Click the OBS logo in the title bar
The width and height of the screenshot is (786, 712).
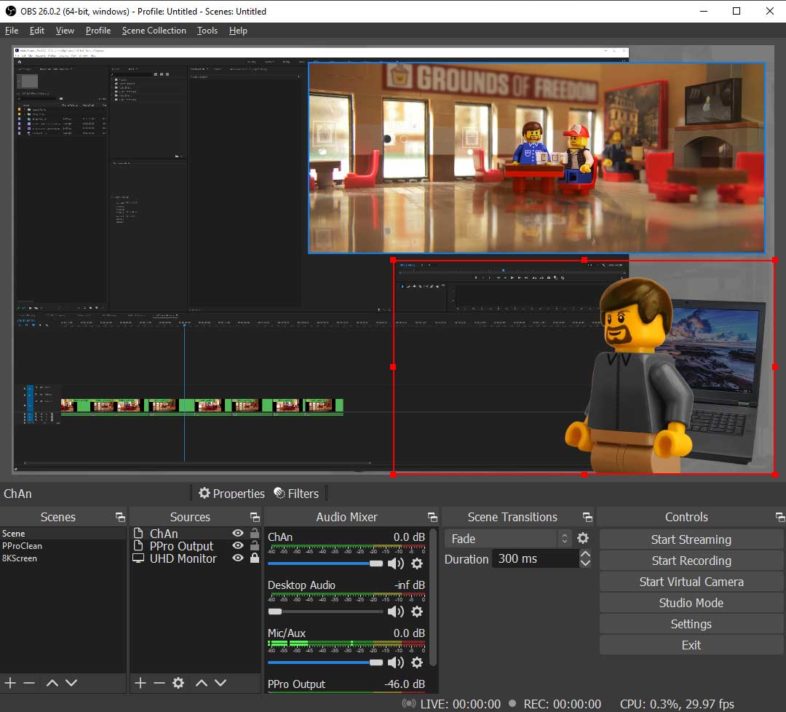(x=11, y=11)
